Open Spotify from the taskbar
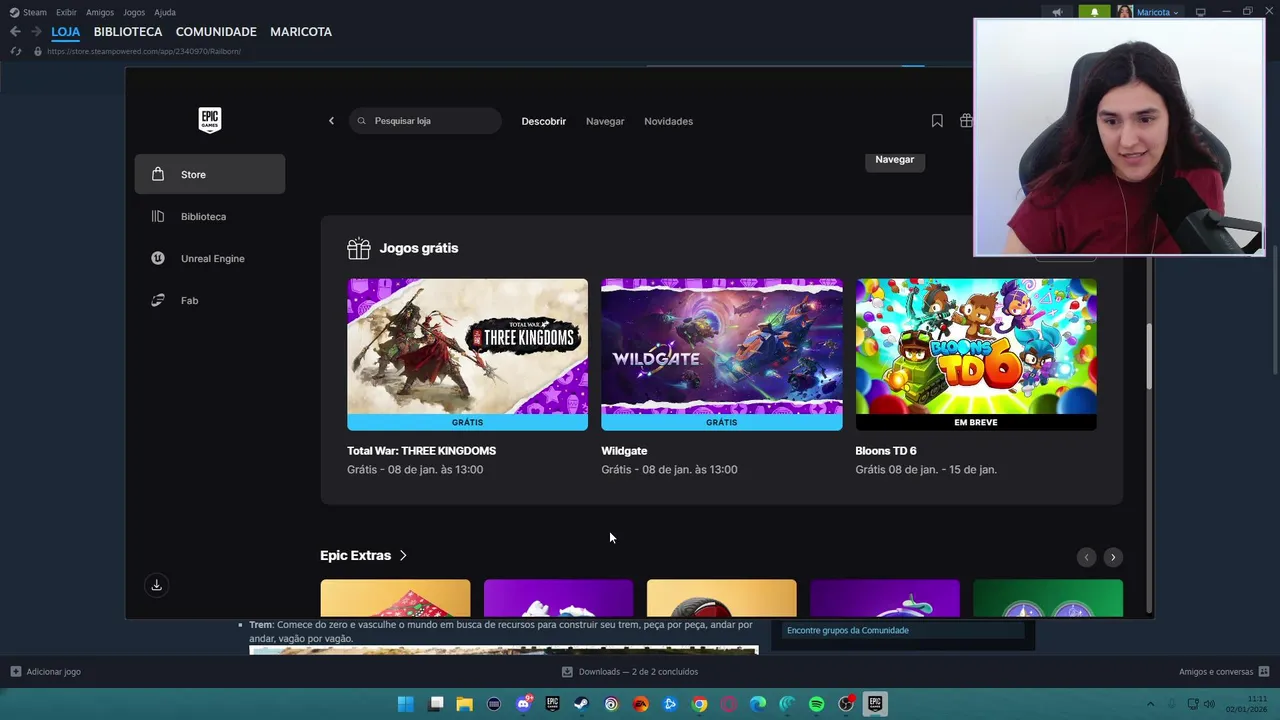Viewport: 1280px width, 720px height. (x=816, y=704)
